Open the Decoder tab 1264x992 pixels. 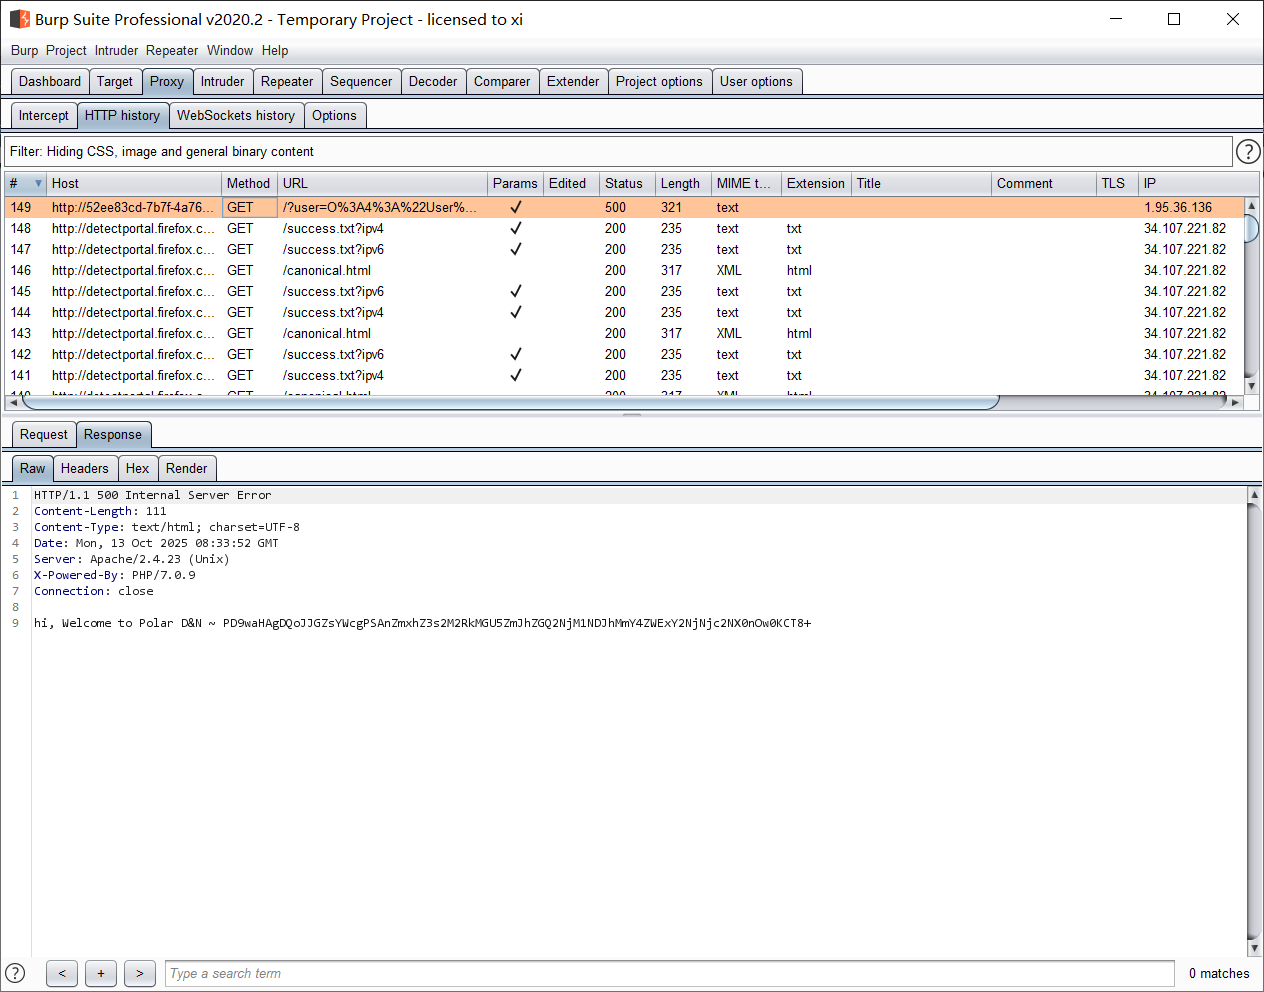point(433,82)
